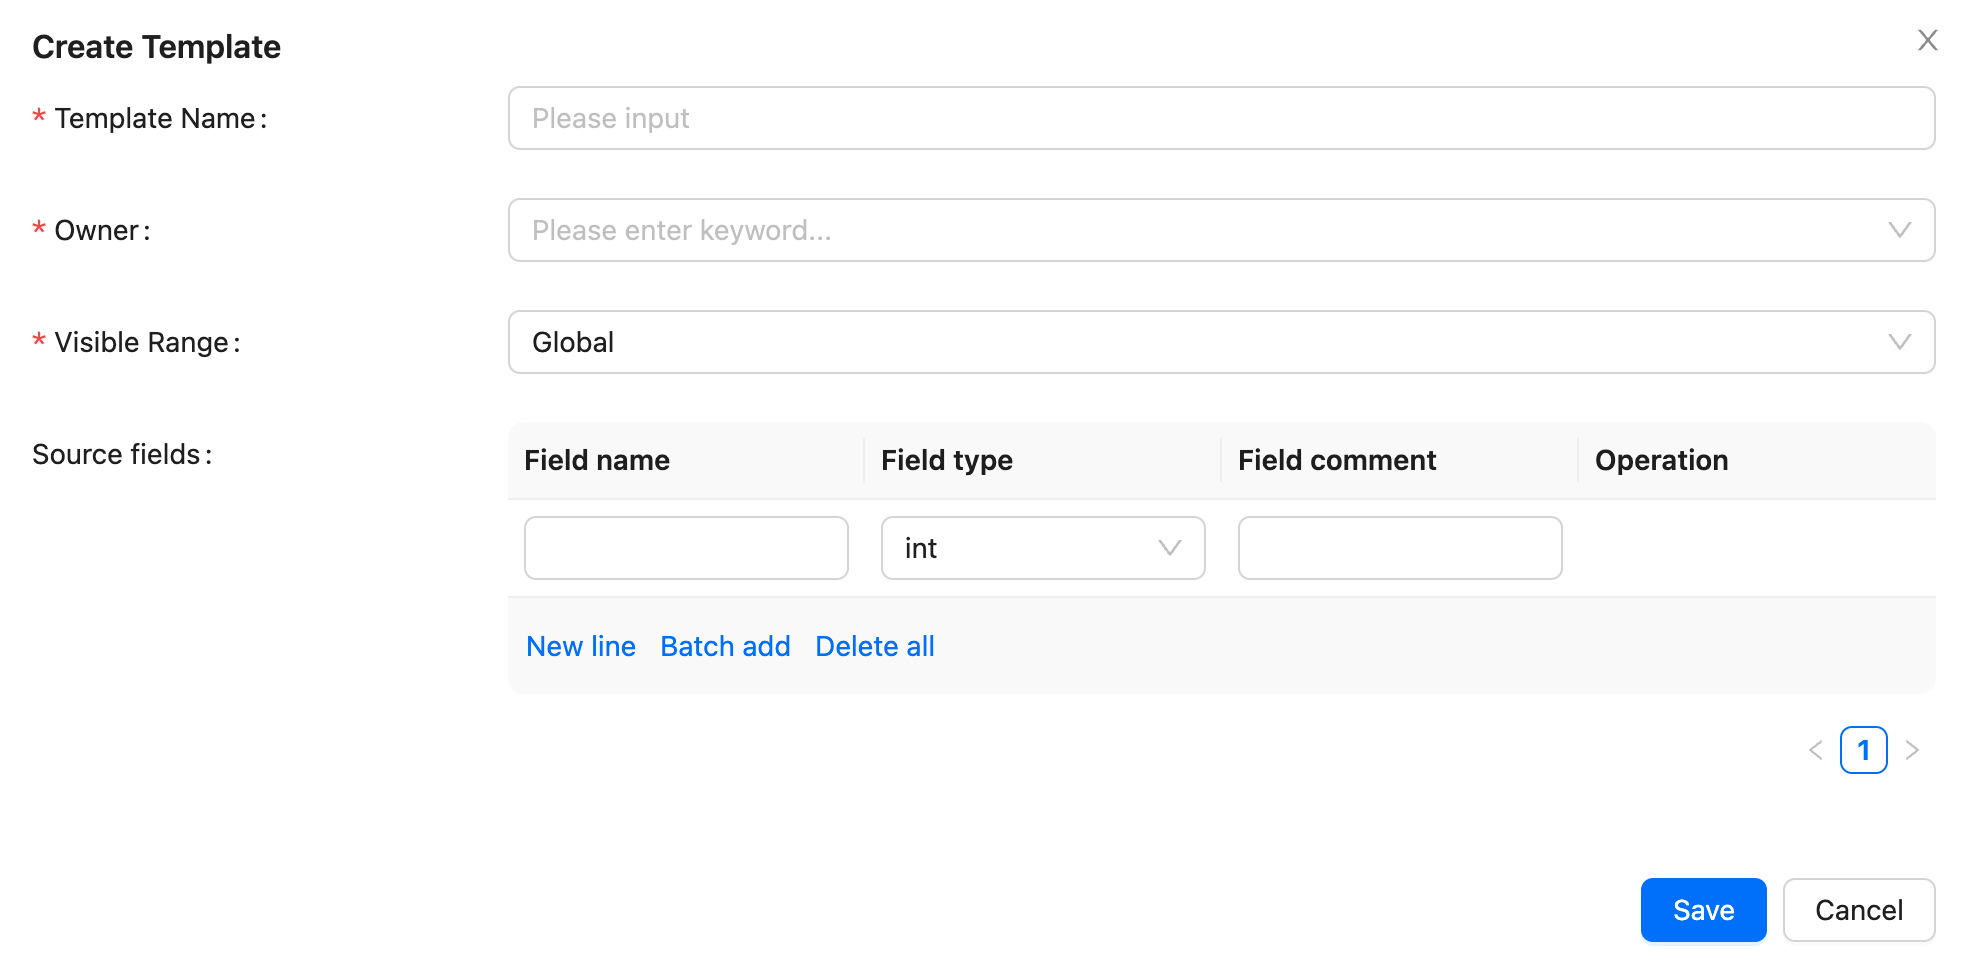Image resolution: width=1962 pixels, height=976 pixels.
Task: Select page 1 in pagination
Action: pos(1863,750)
